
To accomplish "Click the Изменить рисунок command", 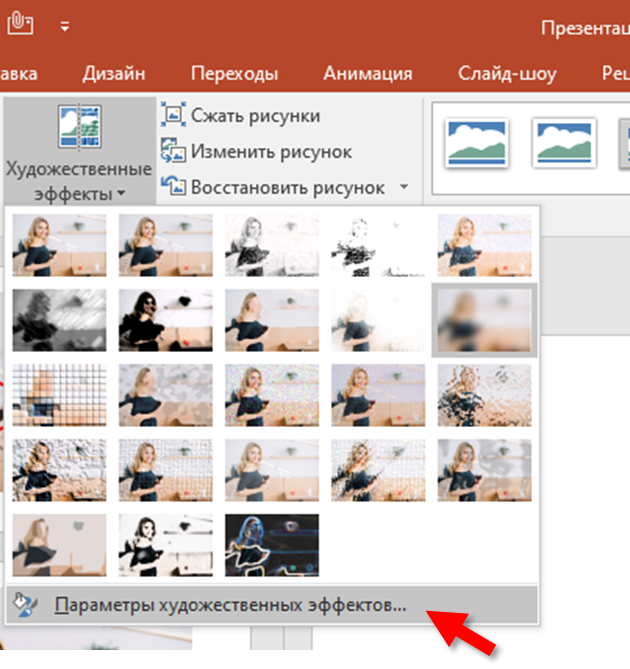I will (257, 151).
